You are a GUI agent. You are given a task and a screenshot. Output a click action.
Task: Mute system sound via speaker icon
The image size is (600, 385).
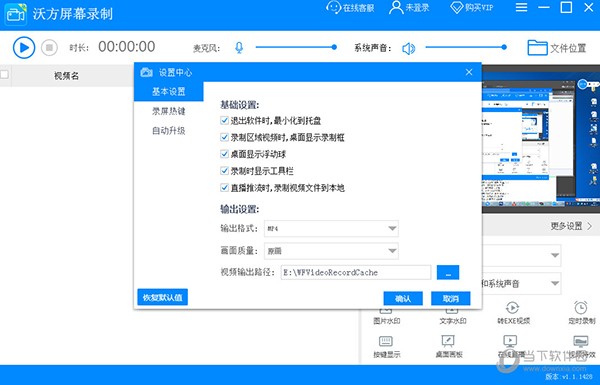(409, 48)
